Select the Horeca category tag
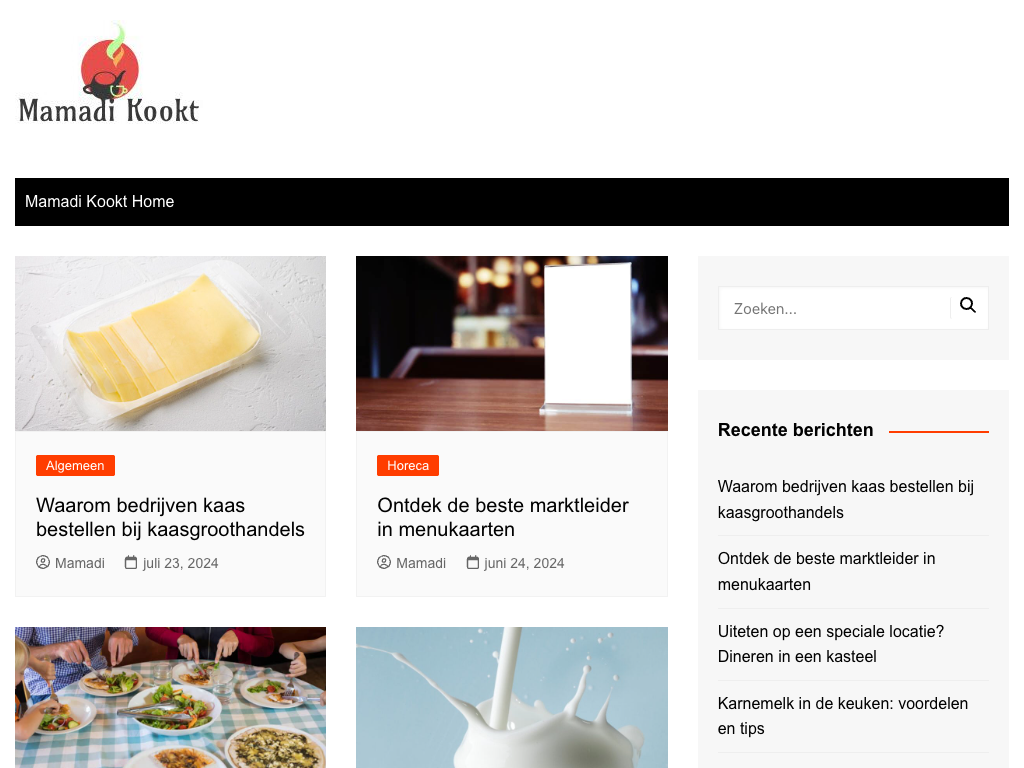Screen dimensions: 1024x768 [408, 466]
